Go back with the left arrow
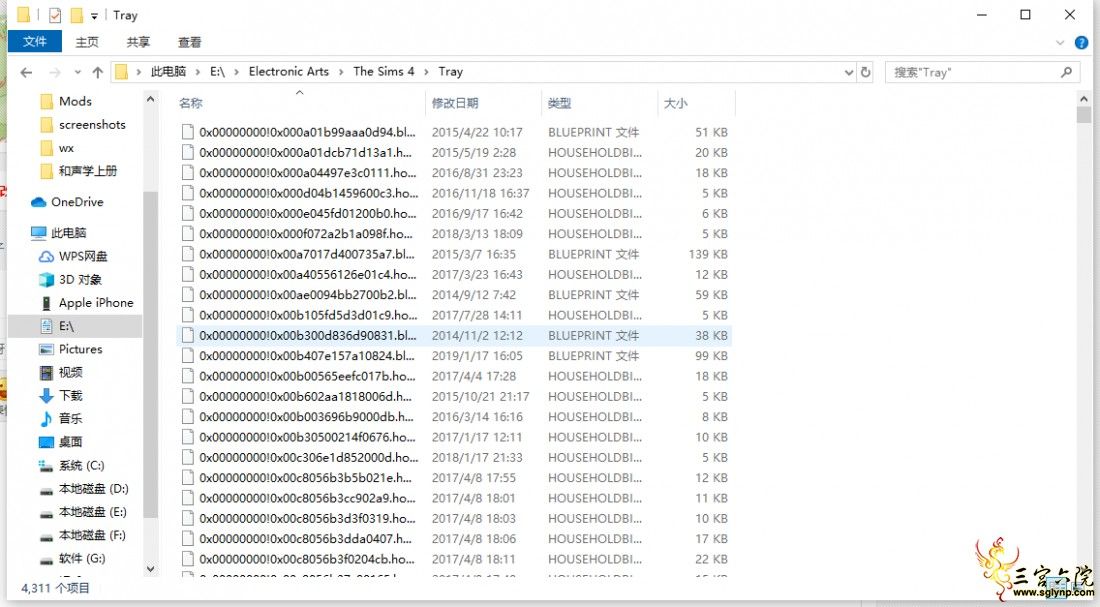This screenshot has height=607, width=1100. (27, 72)
